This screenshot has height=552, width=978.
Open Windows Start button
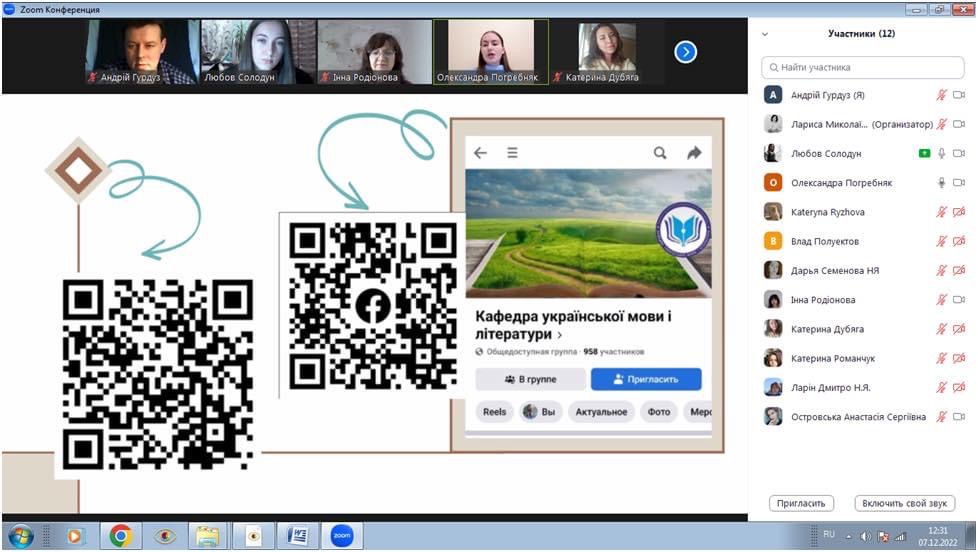coord(21,536)
